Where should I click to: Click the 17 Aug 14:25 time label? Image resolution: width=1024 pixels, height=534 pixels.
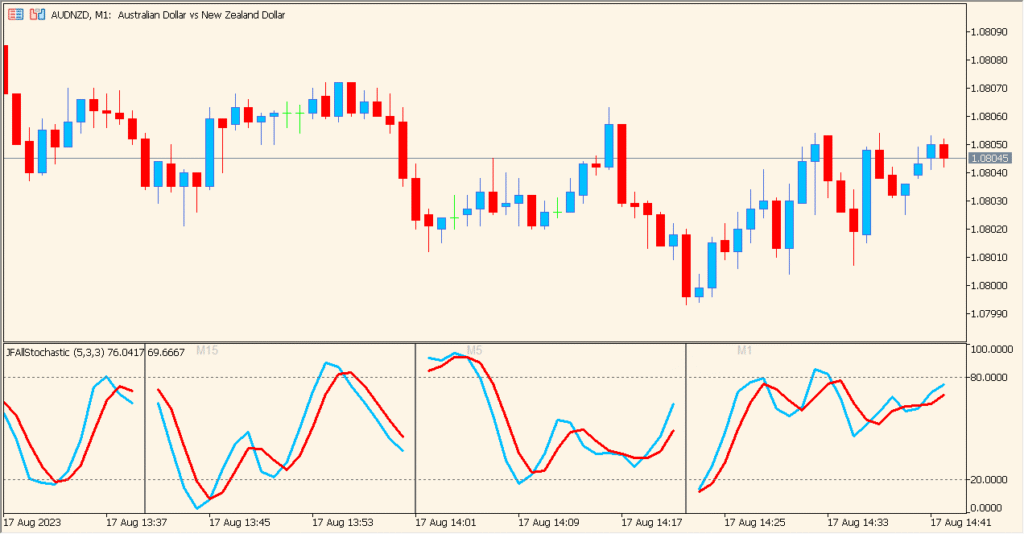(755, 522)
